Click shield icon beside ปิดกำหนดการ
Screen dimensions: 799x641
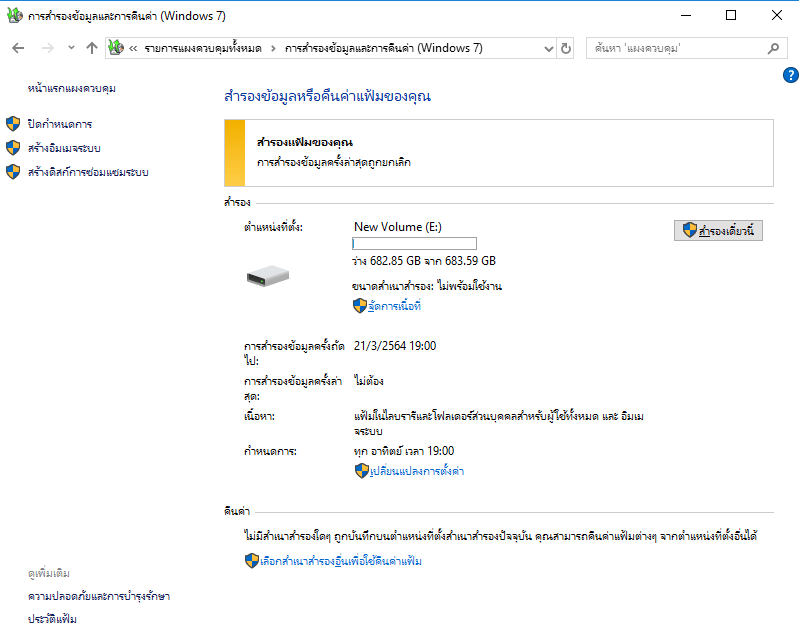[x=13, y=123]
